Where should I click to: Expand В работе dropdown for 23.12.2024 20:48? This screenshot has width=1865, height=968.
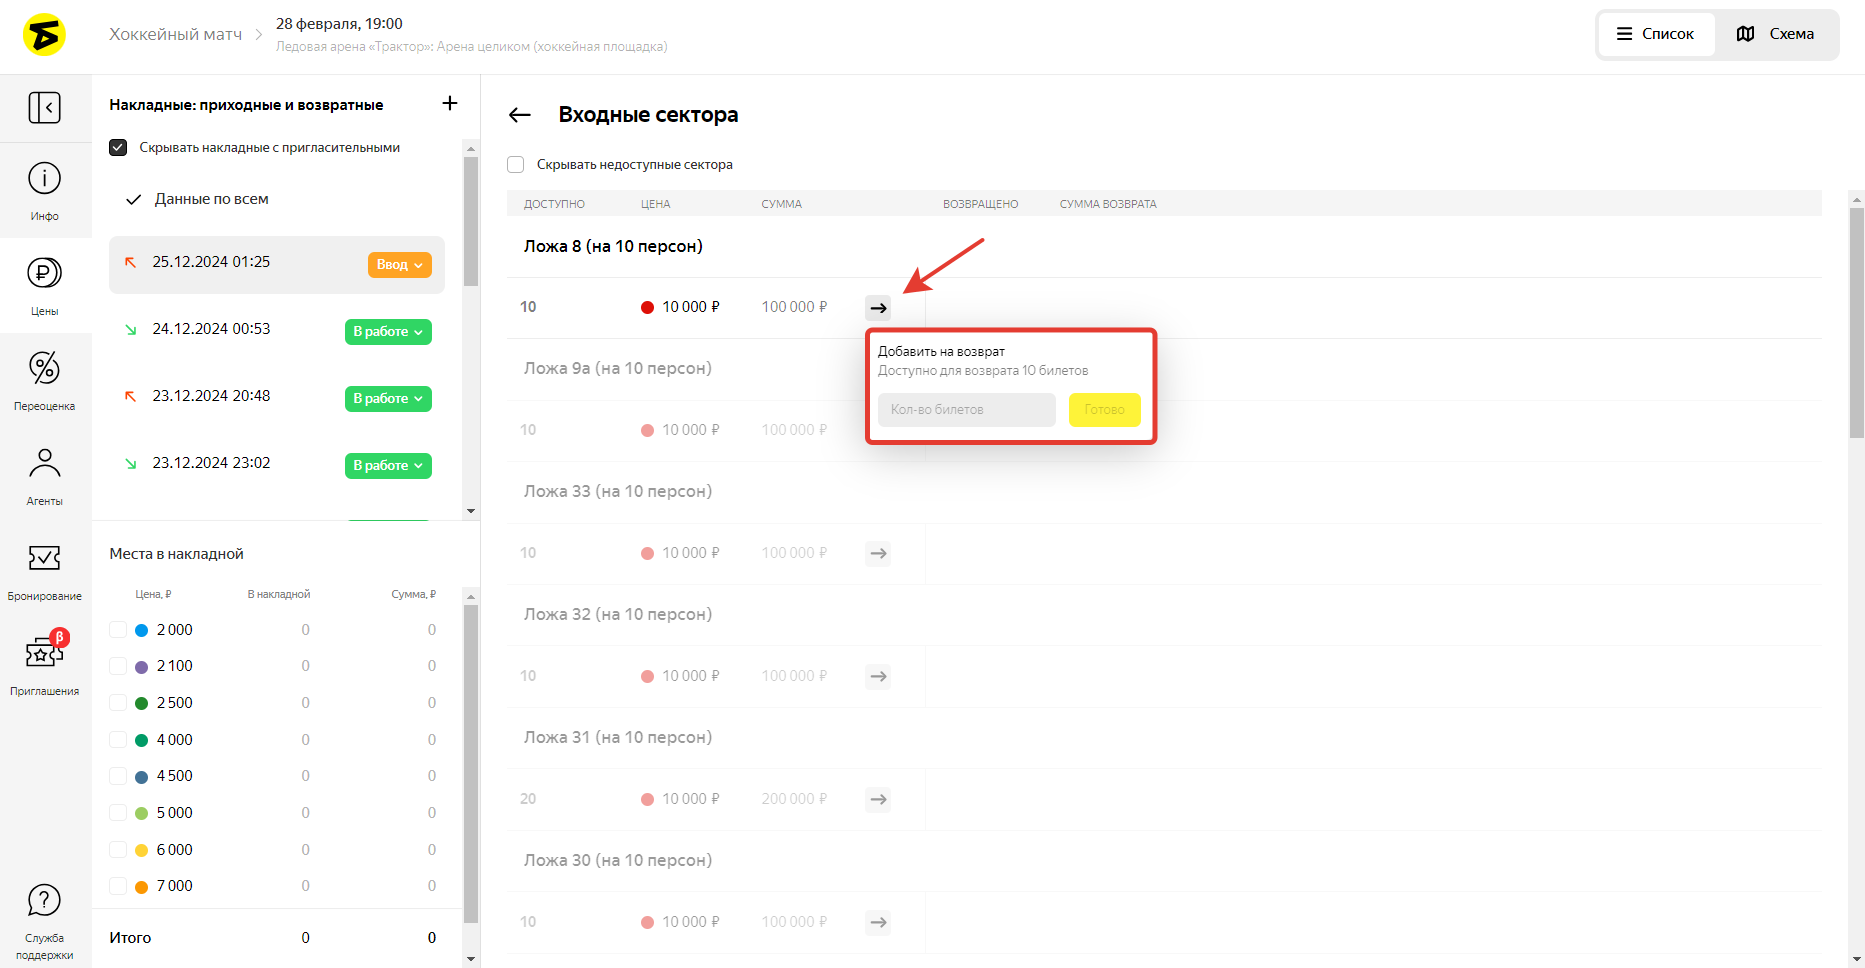click(388, 399)
